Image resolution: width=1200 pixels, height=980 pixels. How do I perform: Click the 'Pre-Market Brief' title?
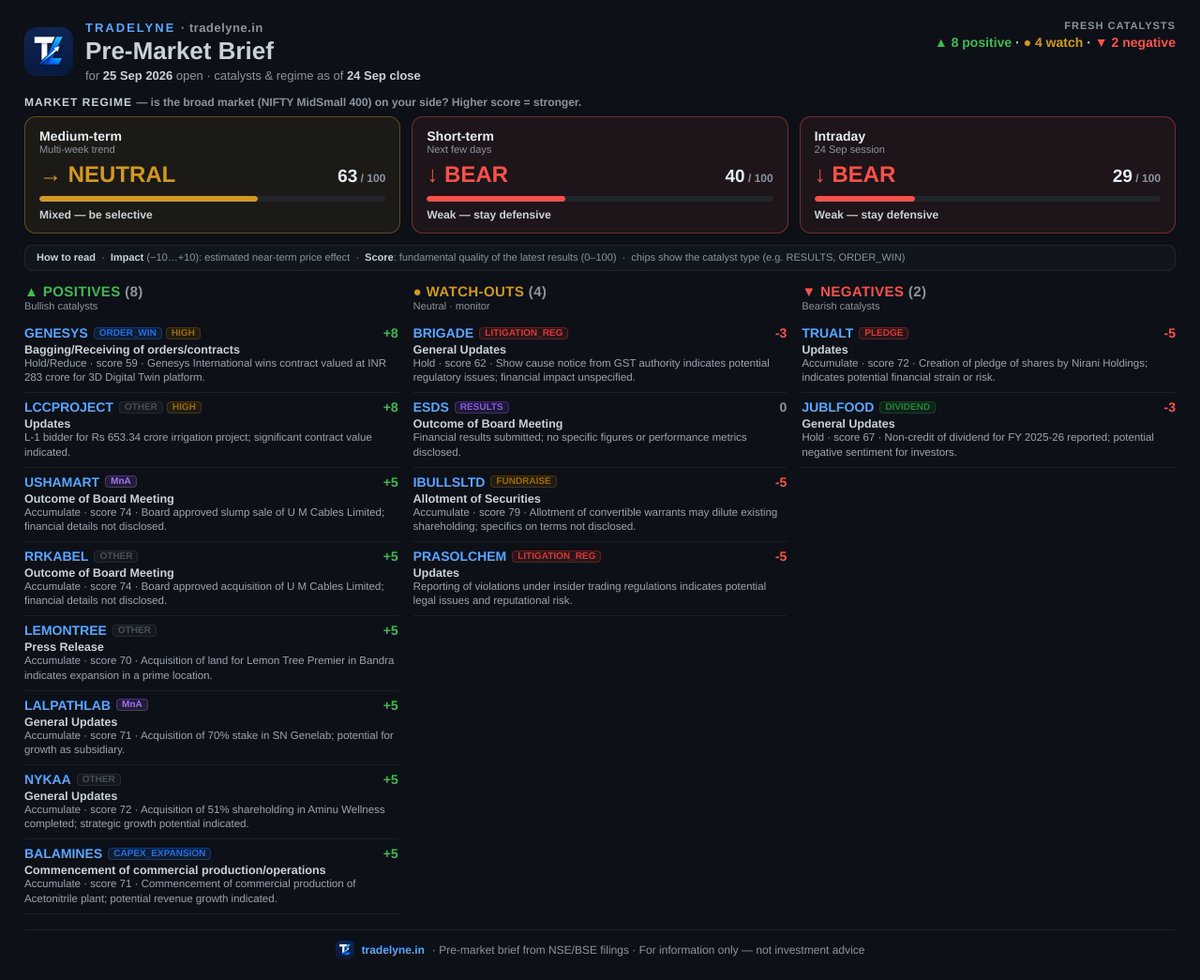click(179, 51)
